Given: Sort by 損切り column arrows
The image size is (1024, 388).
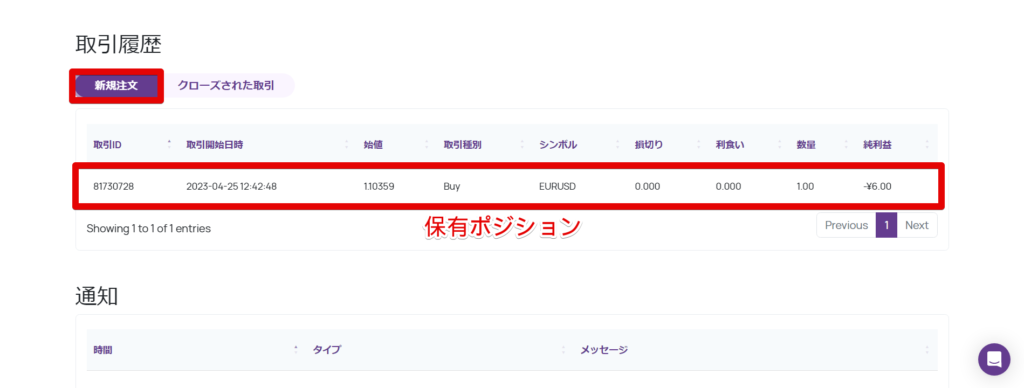Looking at the screenshot, I should (x=698, y=144).
